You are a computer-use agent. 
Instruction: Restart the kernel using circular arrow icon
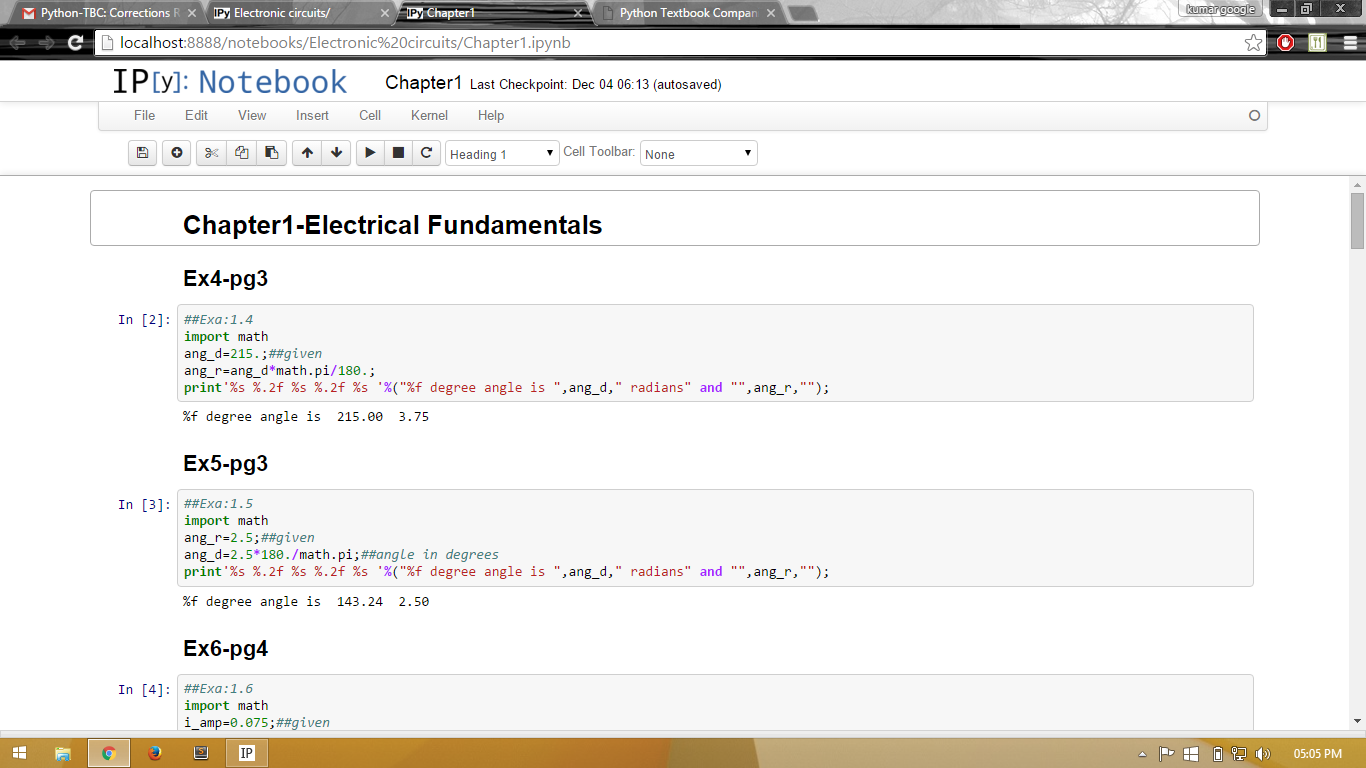point(426,153)
